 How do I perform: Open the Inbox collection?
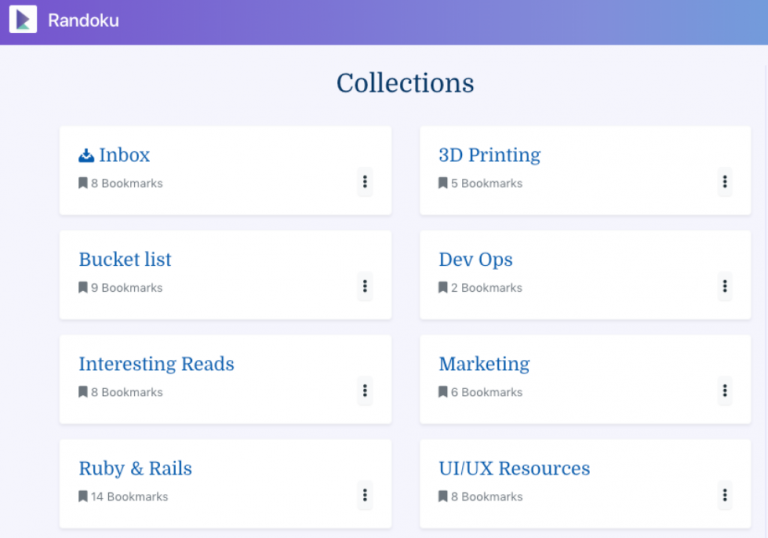pyautogui.click(x=124, y=155)
